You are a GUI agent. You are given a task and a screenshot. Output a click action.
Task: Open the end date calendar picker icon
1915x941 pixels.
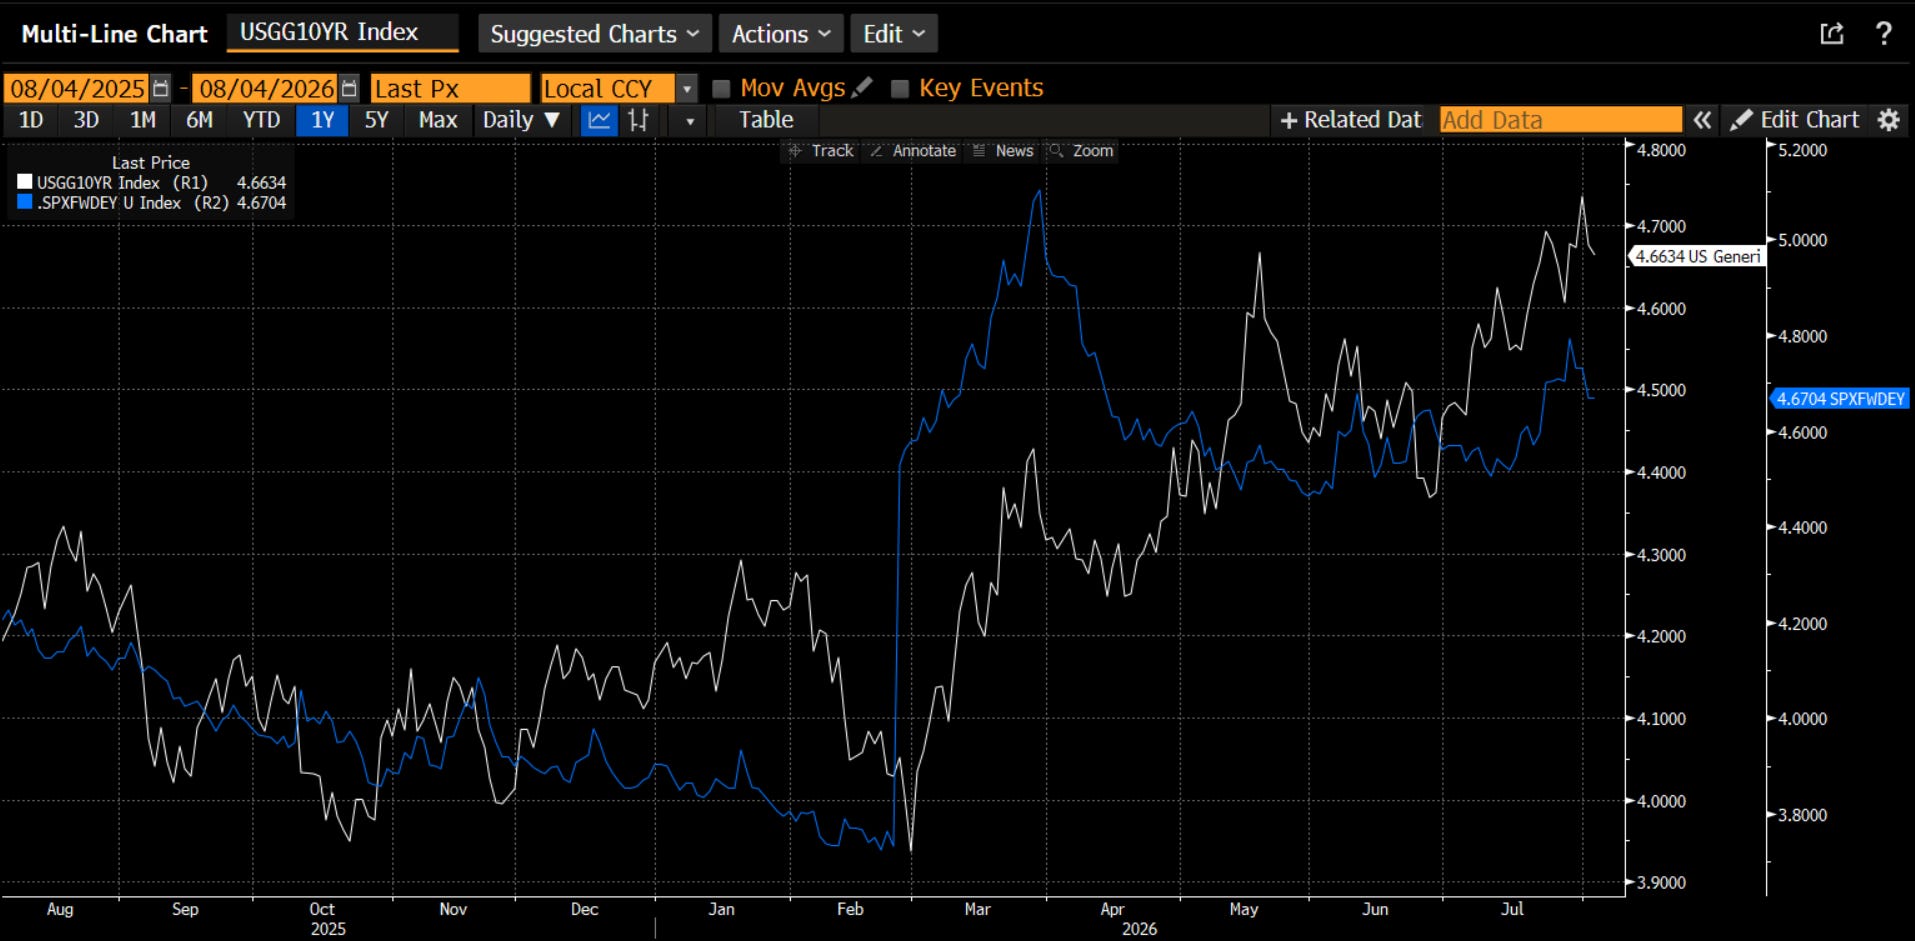[x=348, y=89]
